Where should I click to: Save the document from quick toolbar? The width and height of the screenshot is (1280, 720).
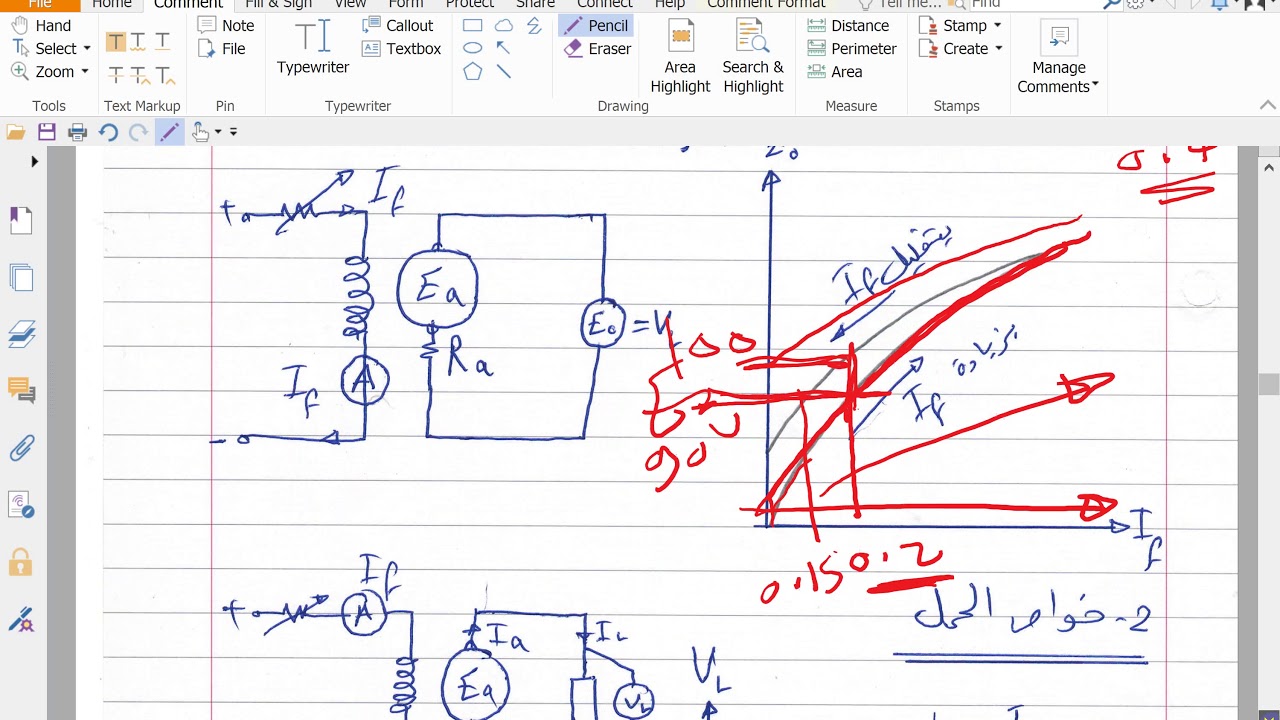tap(47, 131)
